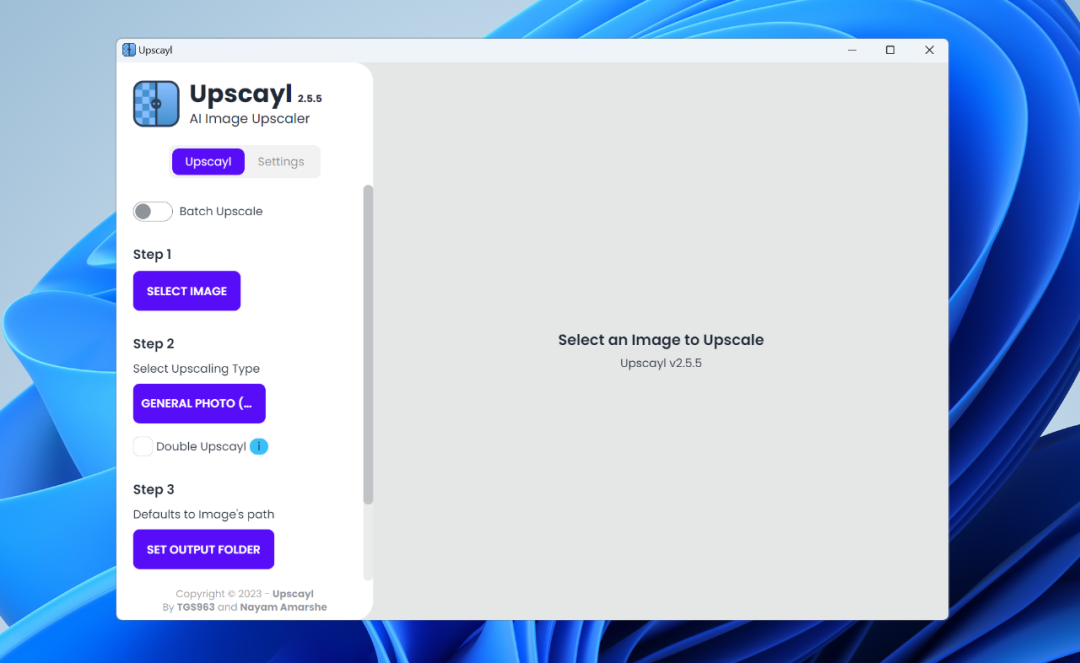Click the Upscayl logo in the sidebar
The image size is (1080, 663).
pyautogui.click(x=156, y=104)
